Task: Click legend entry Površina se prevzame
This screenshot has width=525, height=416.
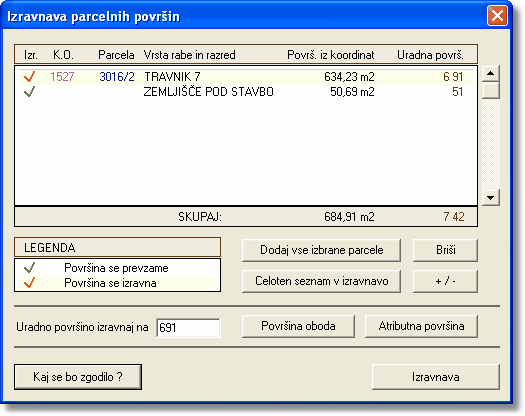Action: point(116,268)
